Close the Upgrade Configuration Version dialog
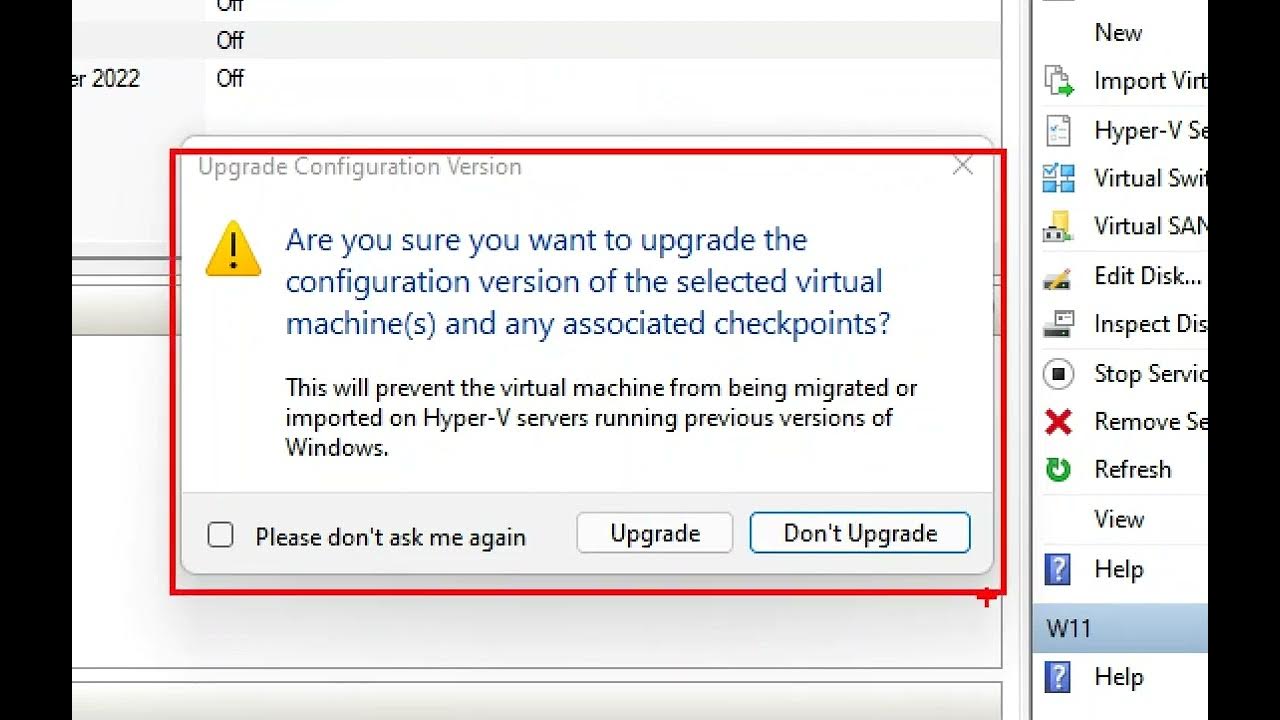The height and width of the screenshot is (720, 1280). (x=962, y=166)
